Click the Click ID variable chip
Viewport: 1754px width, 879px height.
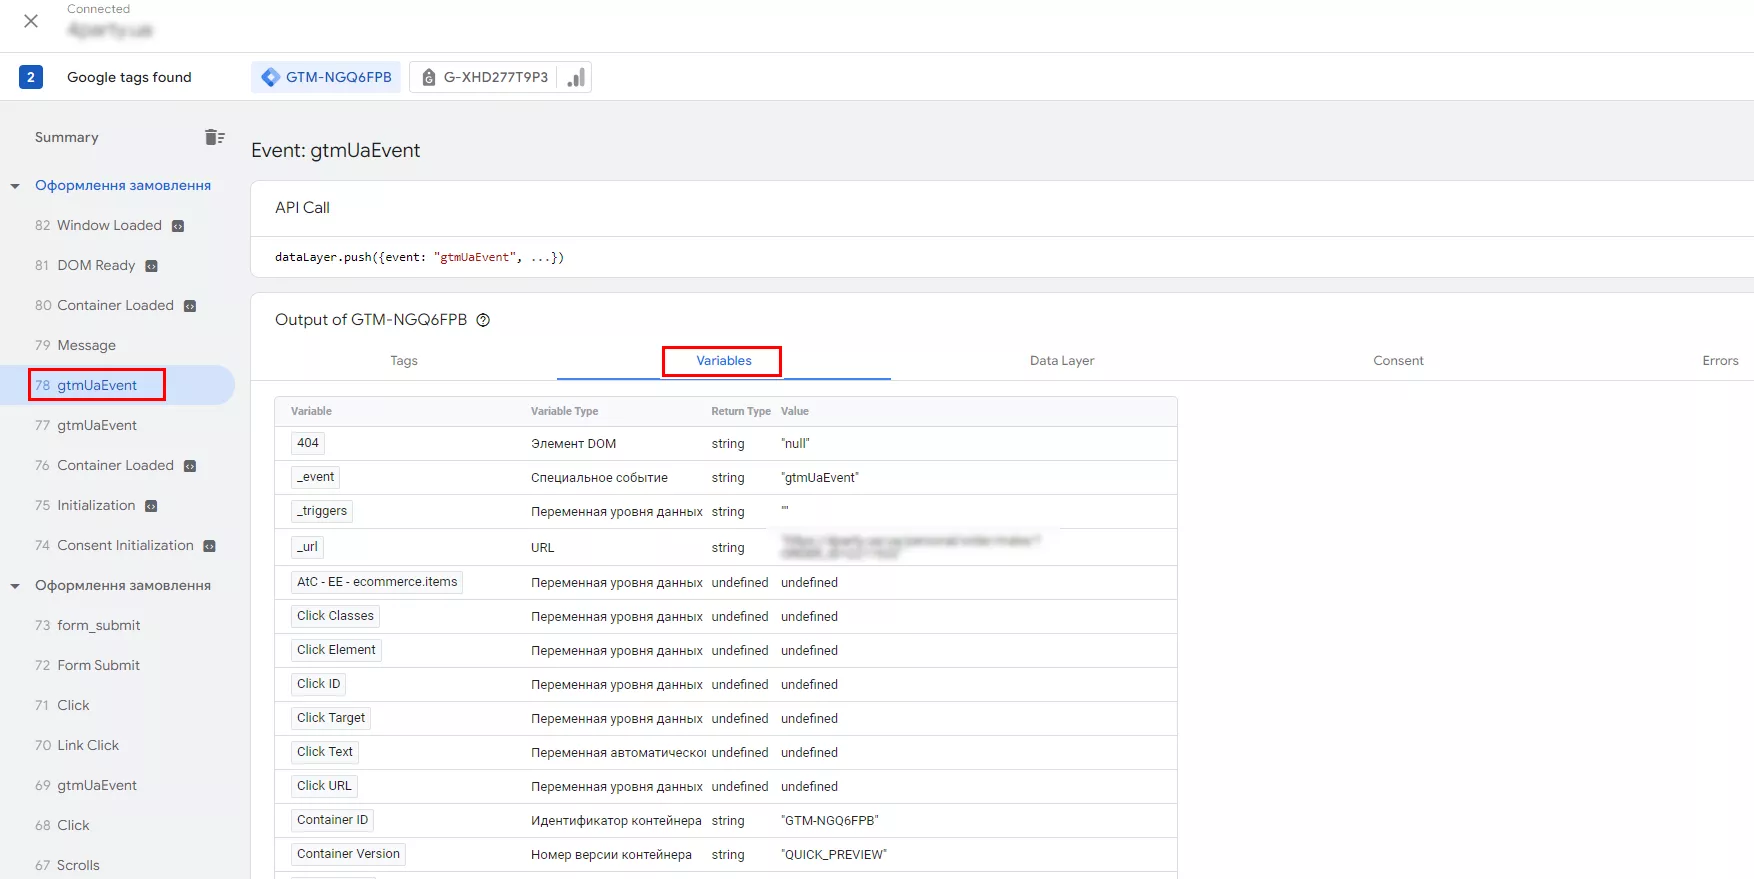coord(319,684)
